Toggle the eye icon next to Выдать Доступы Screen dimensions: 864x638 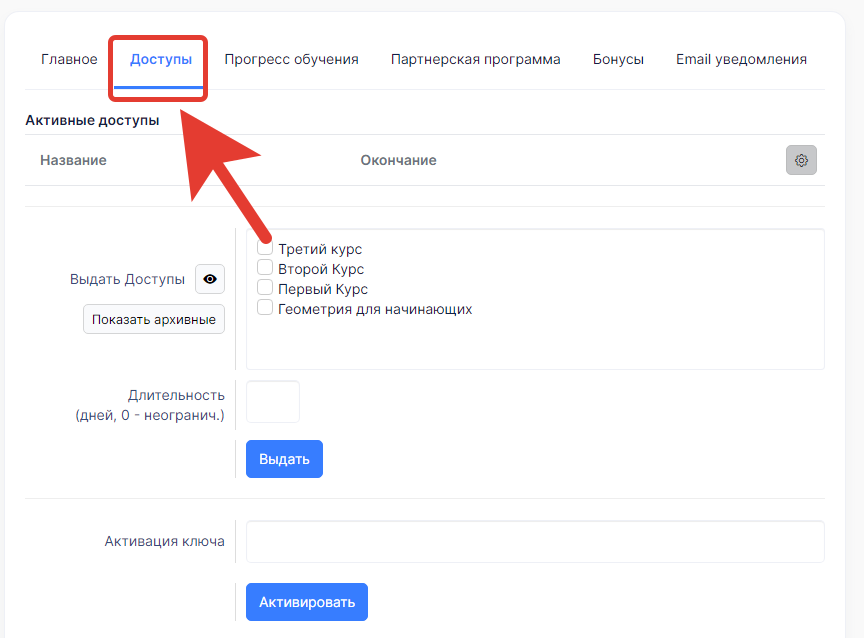(x=210, y=279)
